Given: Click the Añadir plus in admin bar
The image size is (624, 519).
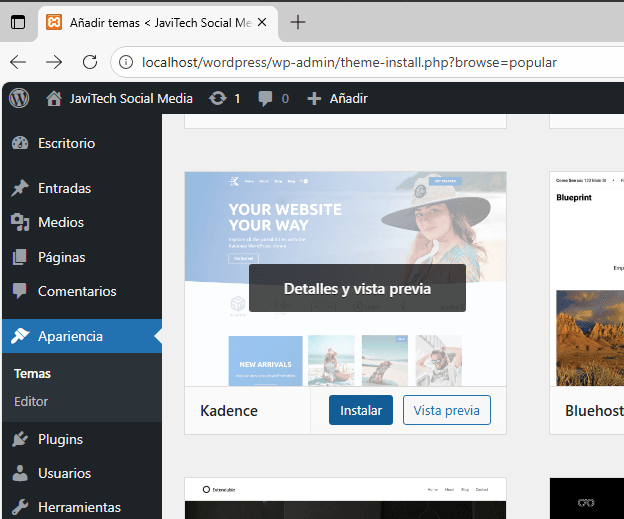Looking at the screenshot, I should pyautogui.click(x=337, y=98).
